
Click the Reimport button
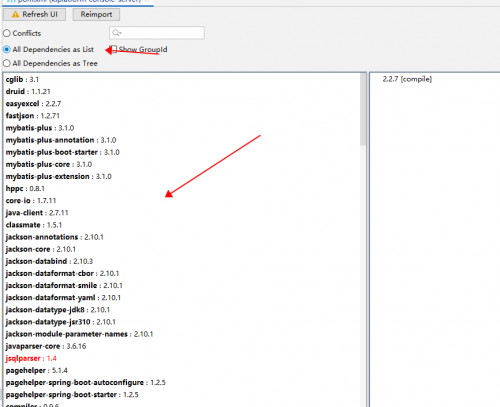point(96,15)
